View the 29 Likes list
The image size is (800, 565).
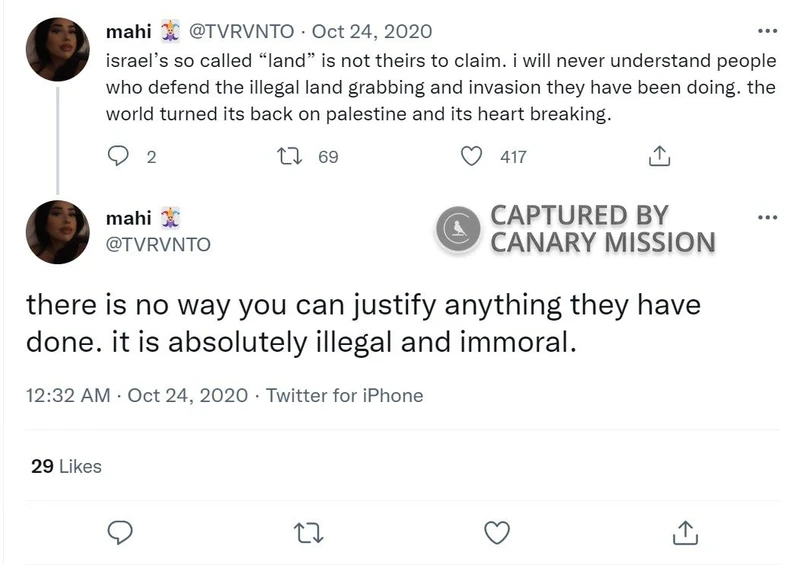(x=66, y=466)
